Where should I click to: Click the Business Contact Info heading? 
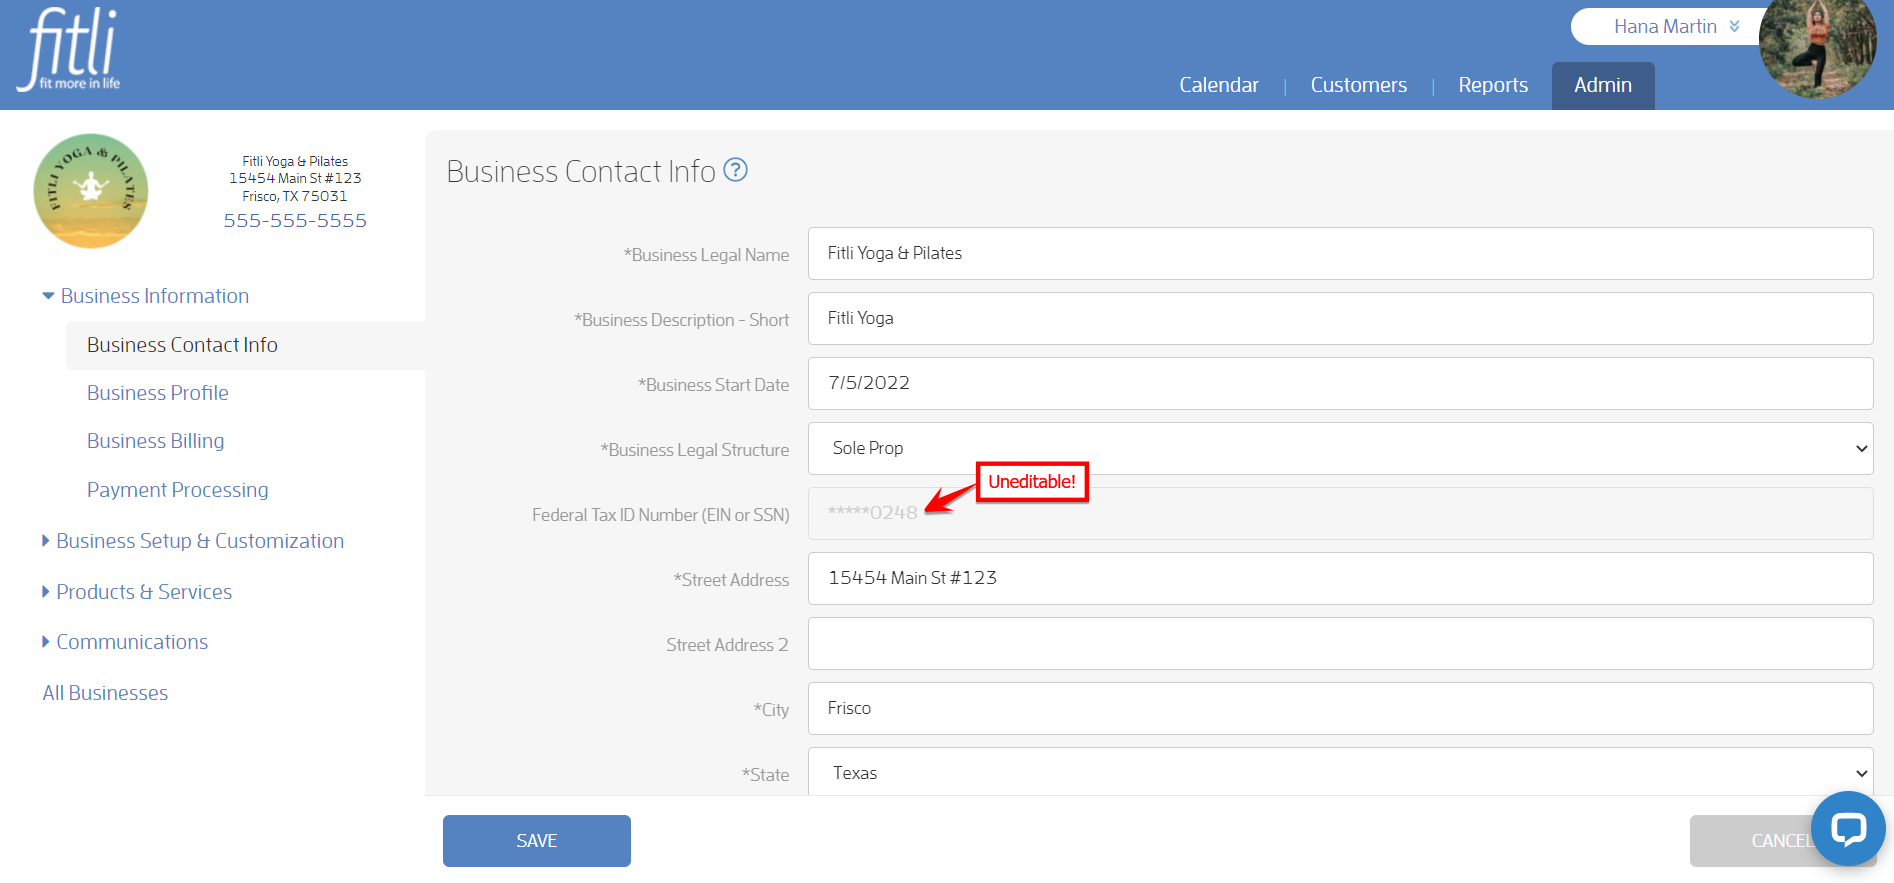click(x=581, y=172)
